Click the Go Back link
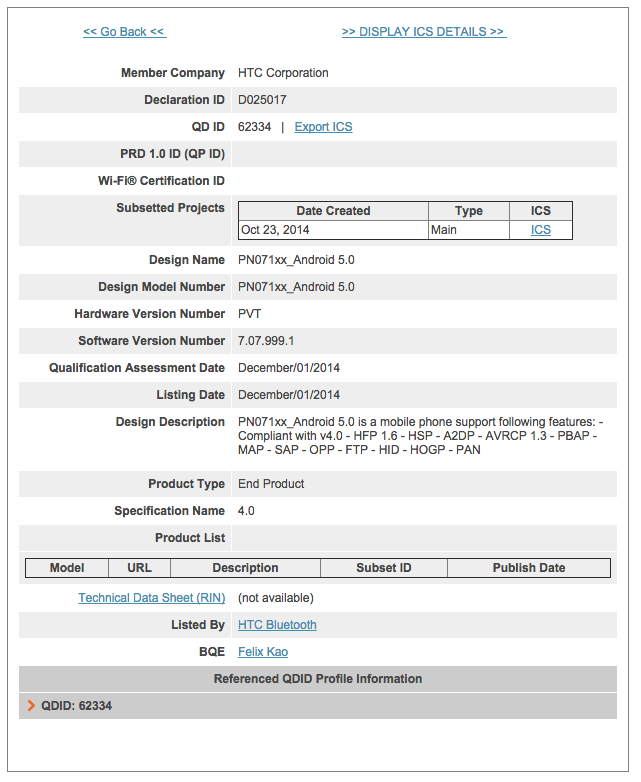 pos(124,32)
